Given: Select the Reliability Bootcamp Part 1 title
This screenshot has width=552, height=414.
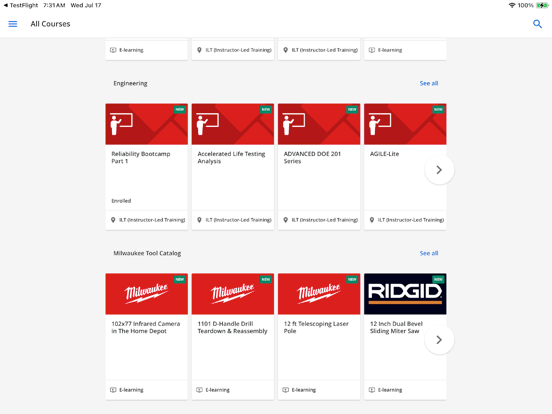Looking at the screenshot, I should (141, 157).
